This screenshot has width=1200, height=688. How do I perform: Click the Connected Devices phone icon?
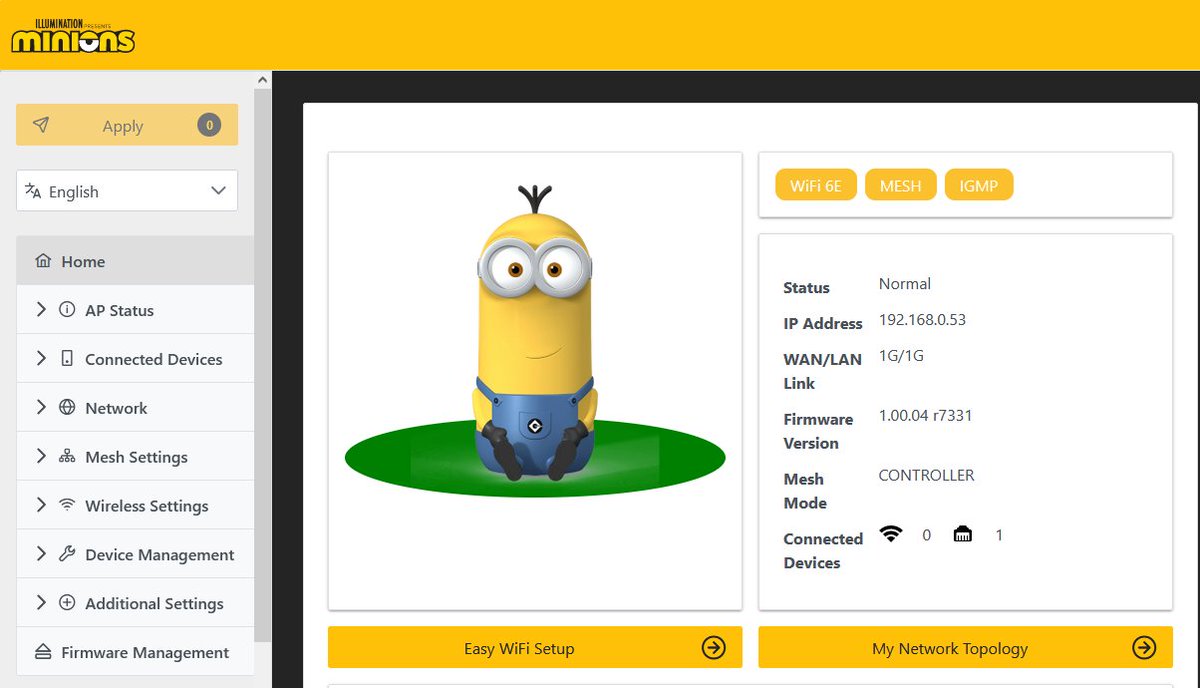point(67,359)
